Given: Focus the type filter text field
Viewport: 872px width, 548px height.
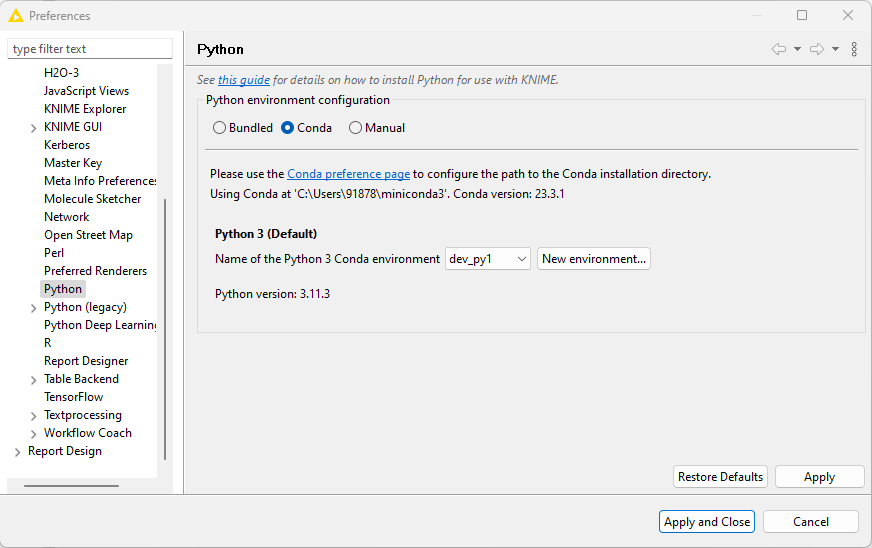Looking at the screenshot, I should pyautogui.click(x=90, y=49).
